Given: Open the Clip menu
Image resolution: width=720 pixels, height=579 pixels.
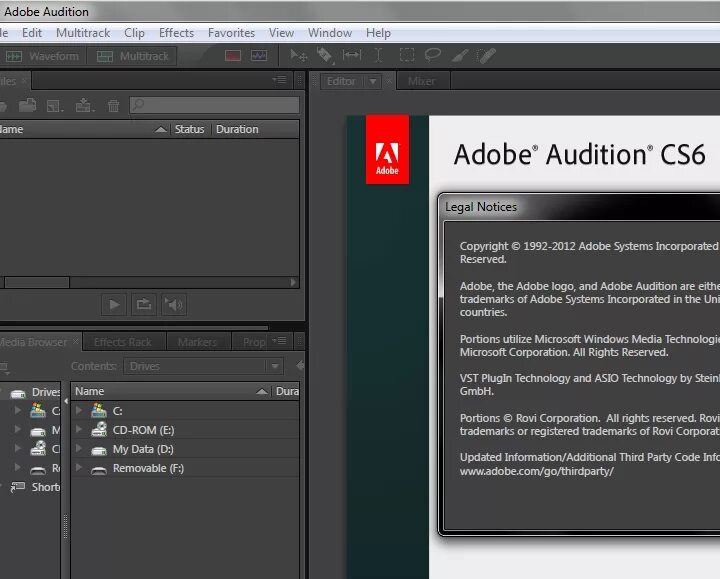Looking at the screenshot, I should (x=134, y=33).
